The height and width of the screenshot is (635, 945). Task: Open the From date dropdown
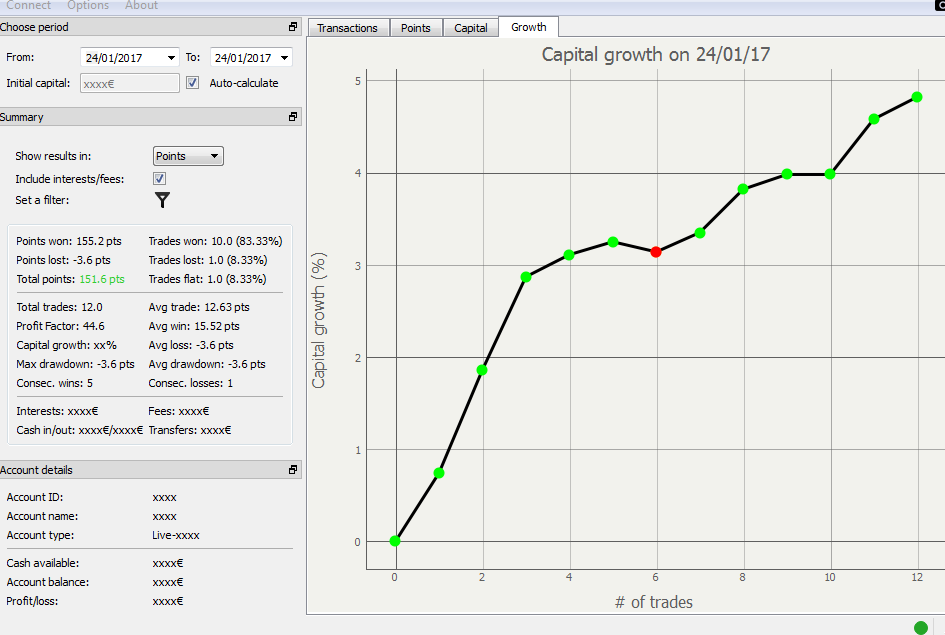click(171, 58)
